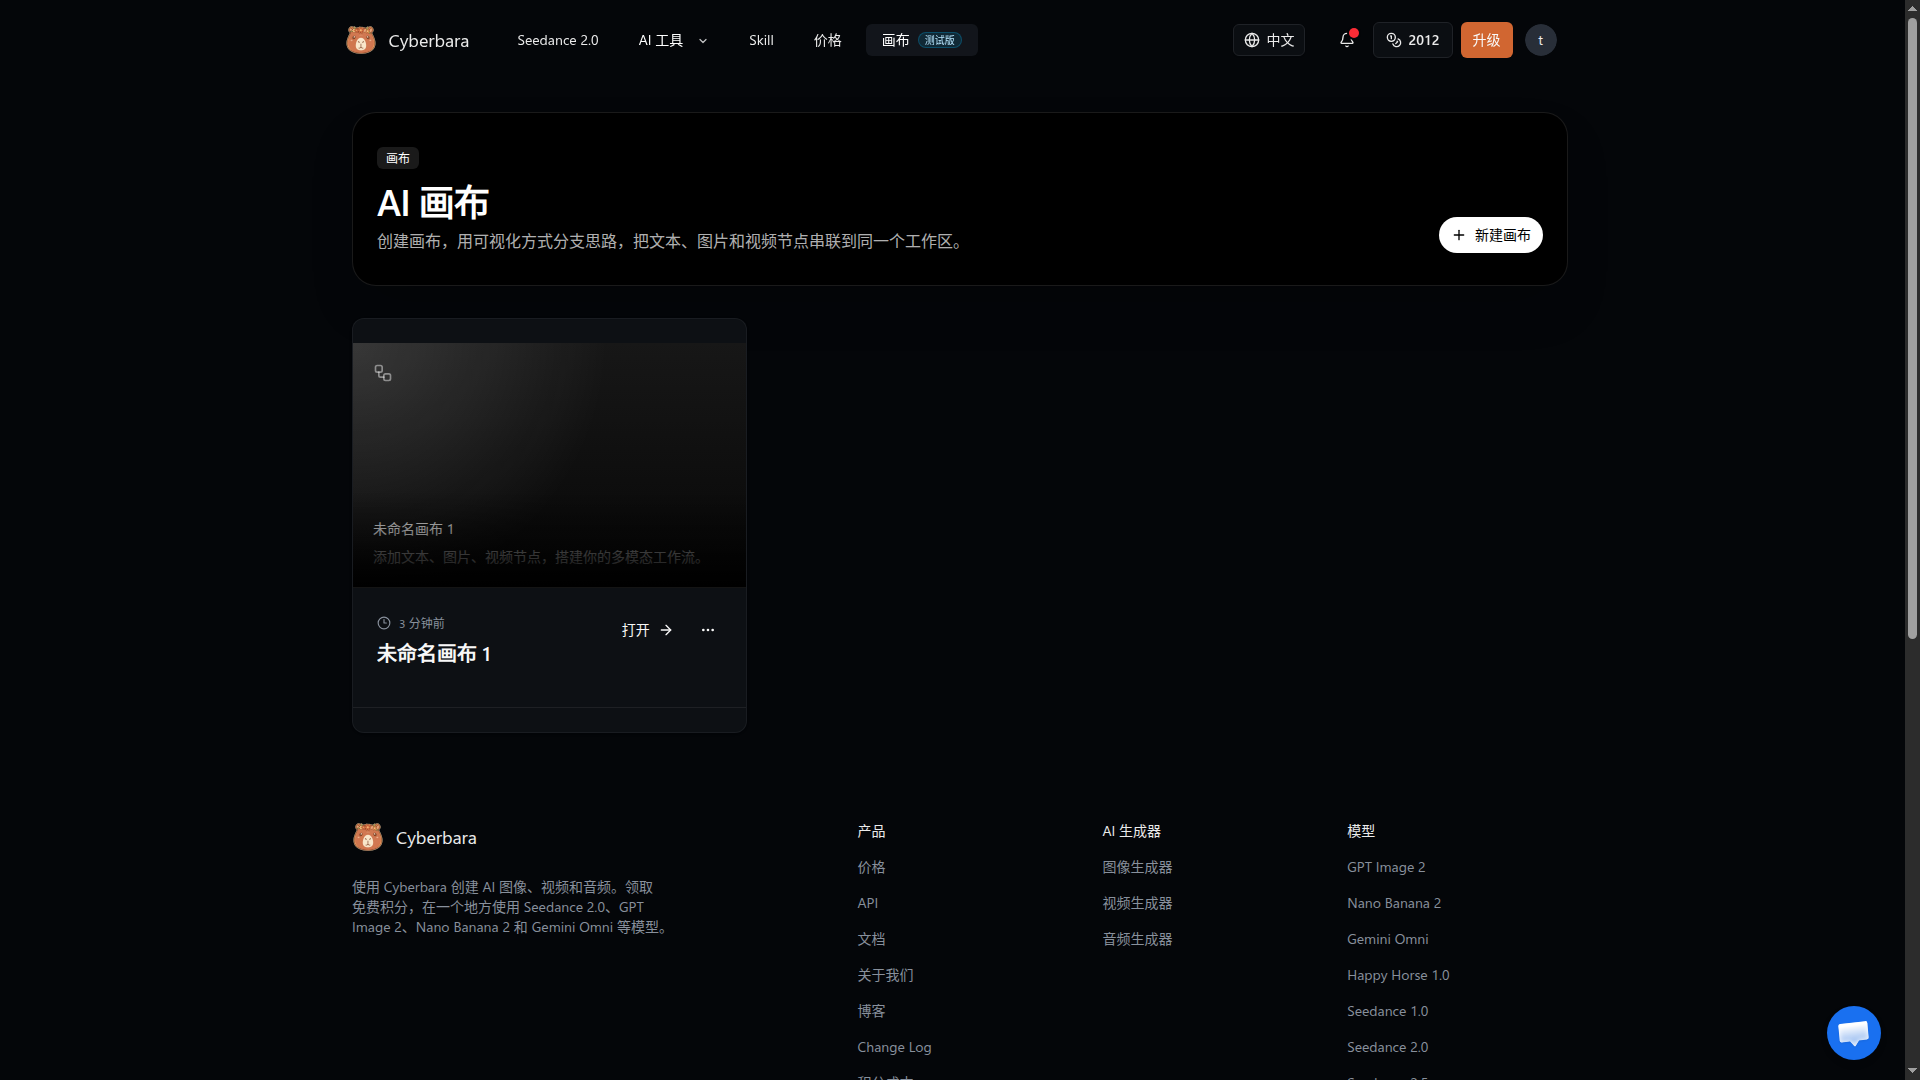Open footer Seedance 2.0 model link

1387,1047
